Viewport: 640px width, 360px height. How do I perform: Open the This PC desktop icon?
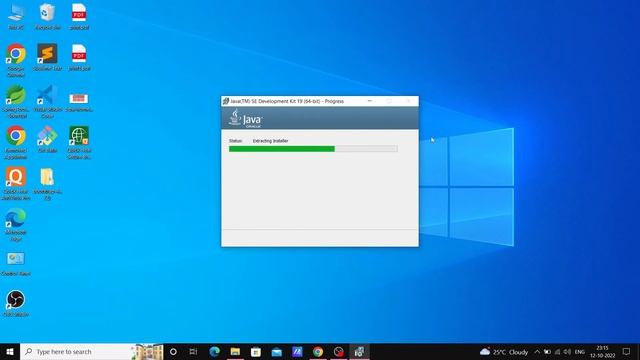[x=16, y=16]
